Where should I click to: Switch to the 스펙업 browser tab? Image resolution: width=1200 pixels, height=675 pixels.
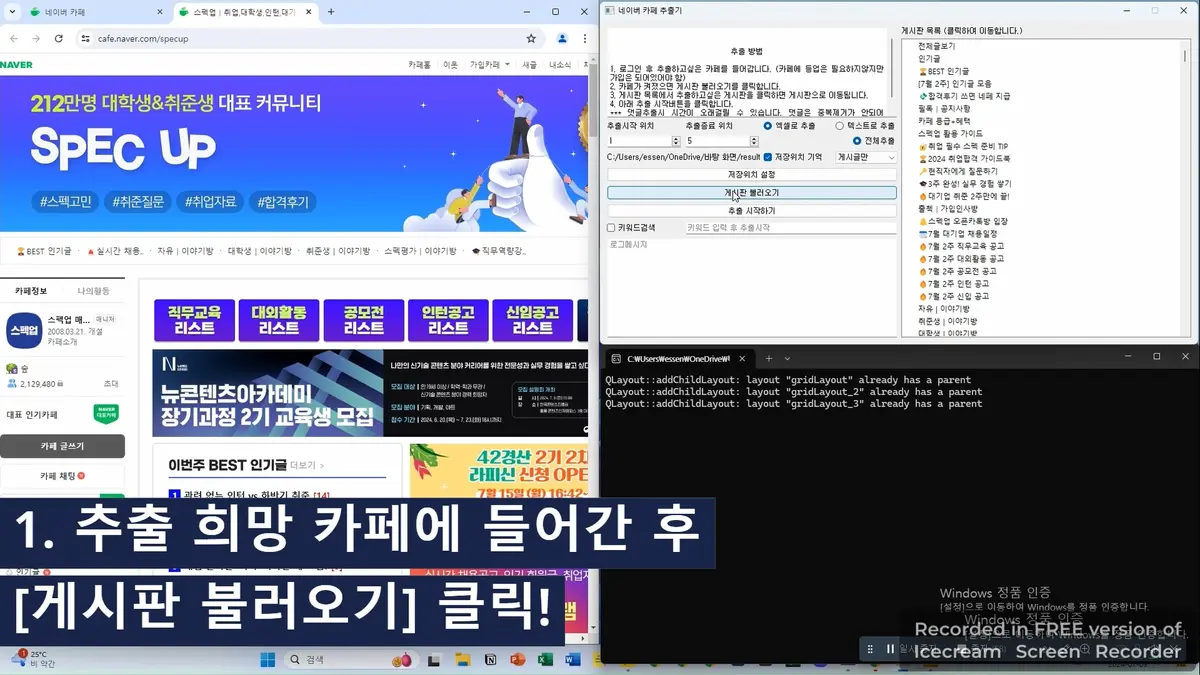[245, 12]
